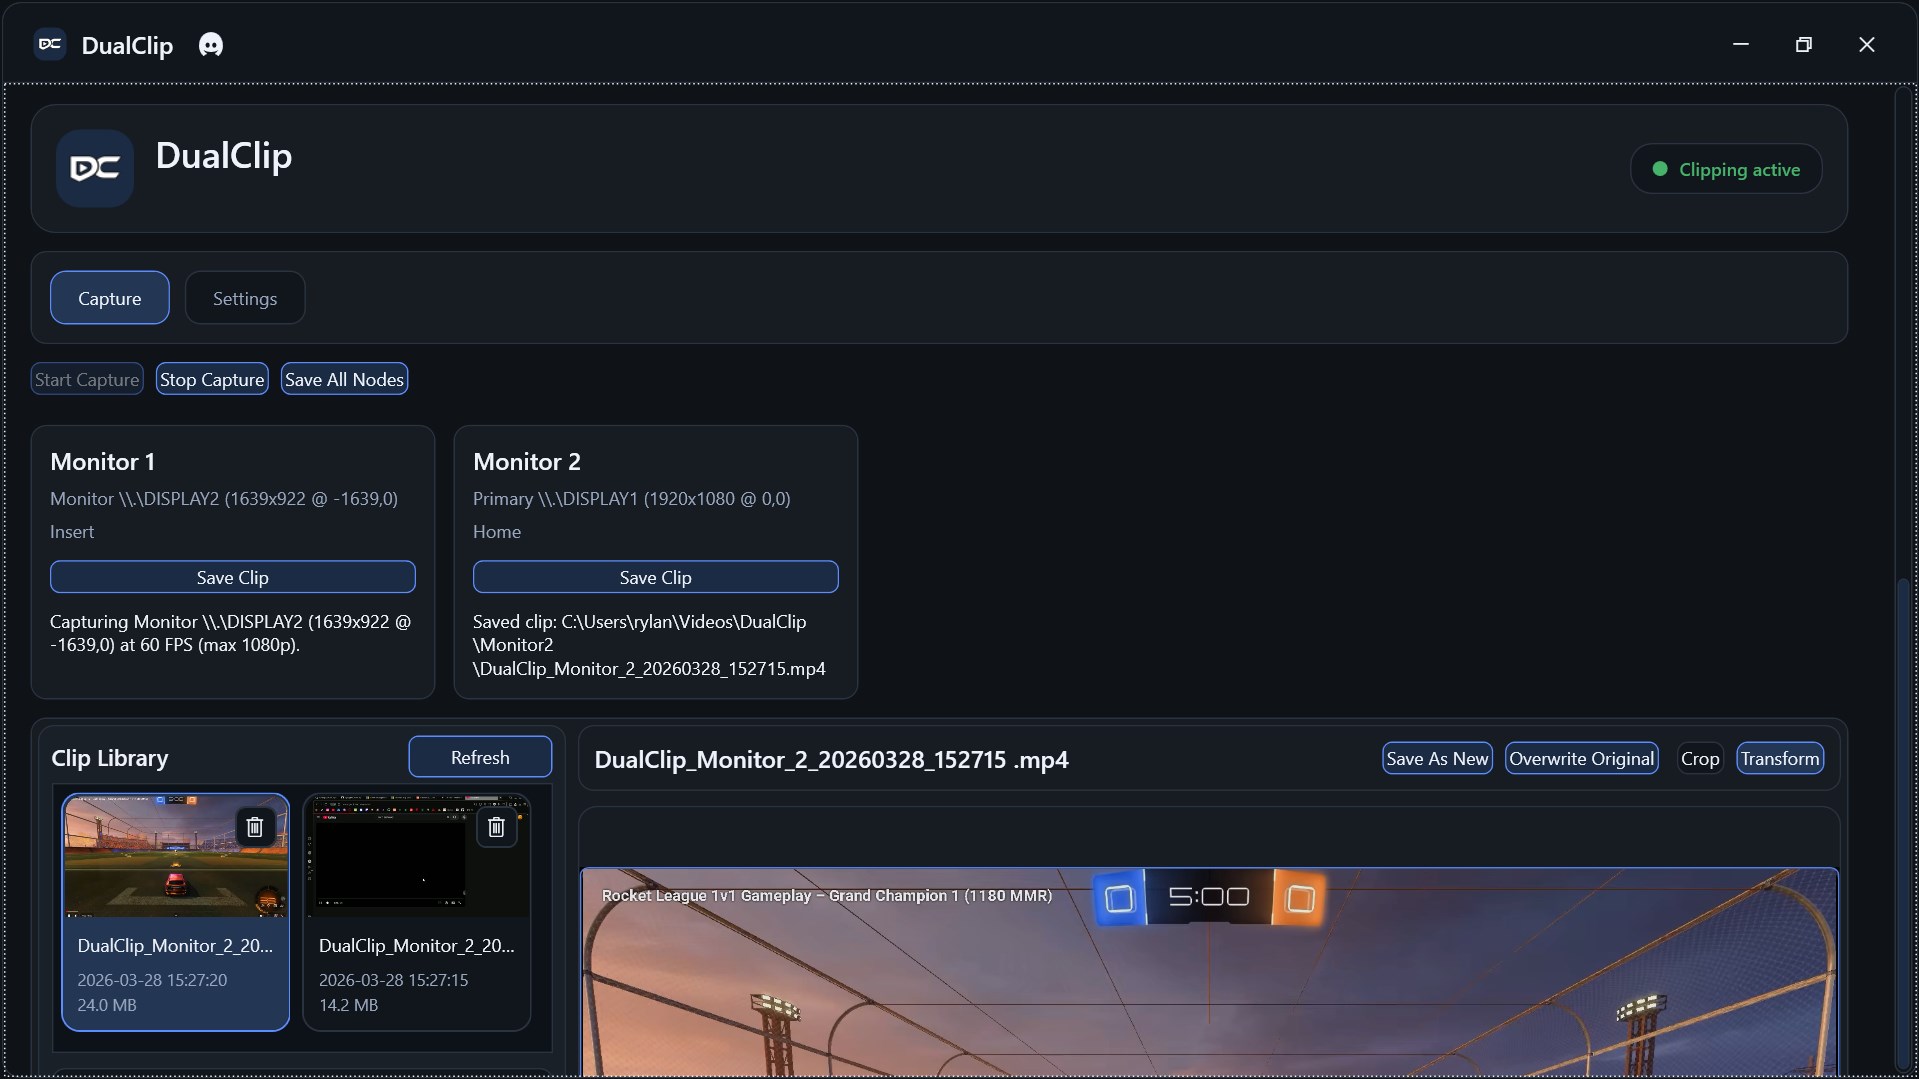Screen dimensions: 1919x1079
Task: Switch to the Capture tab
Action: tap(110, 298)
